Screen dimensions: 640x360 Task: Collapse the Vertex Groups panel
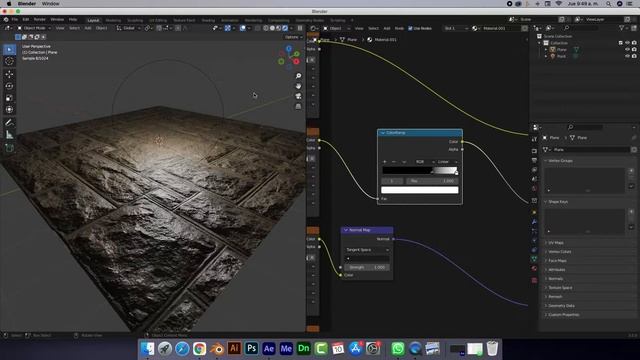560,161
